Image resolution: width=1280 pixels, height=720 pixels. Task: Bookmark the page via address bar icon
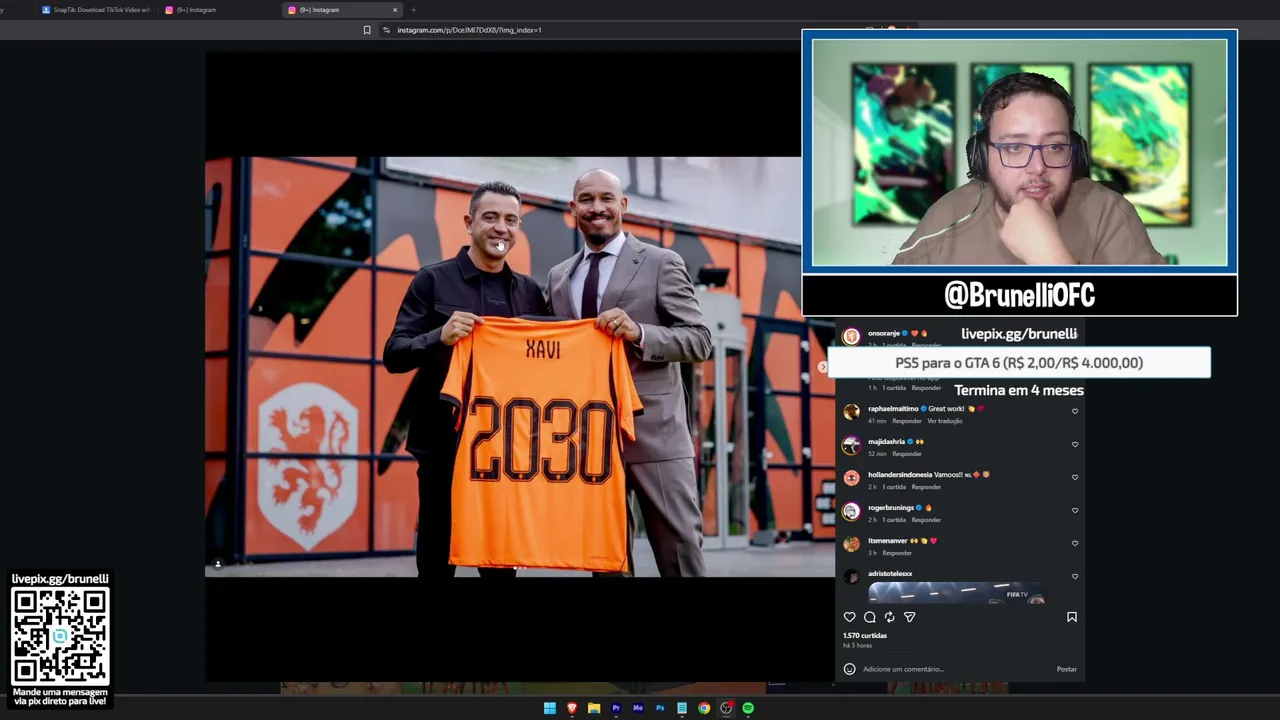tap(367, 30)
